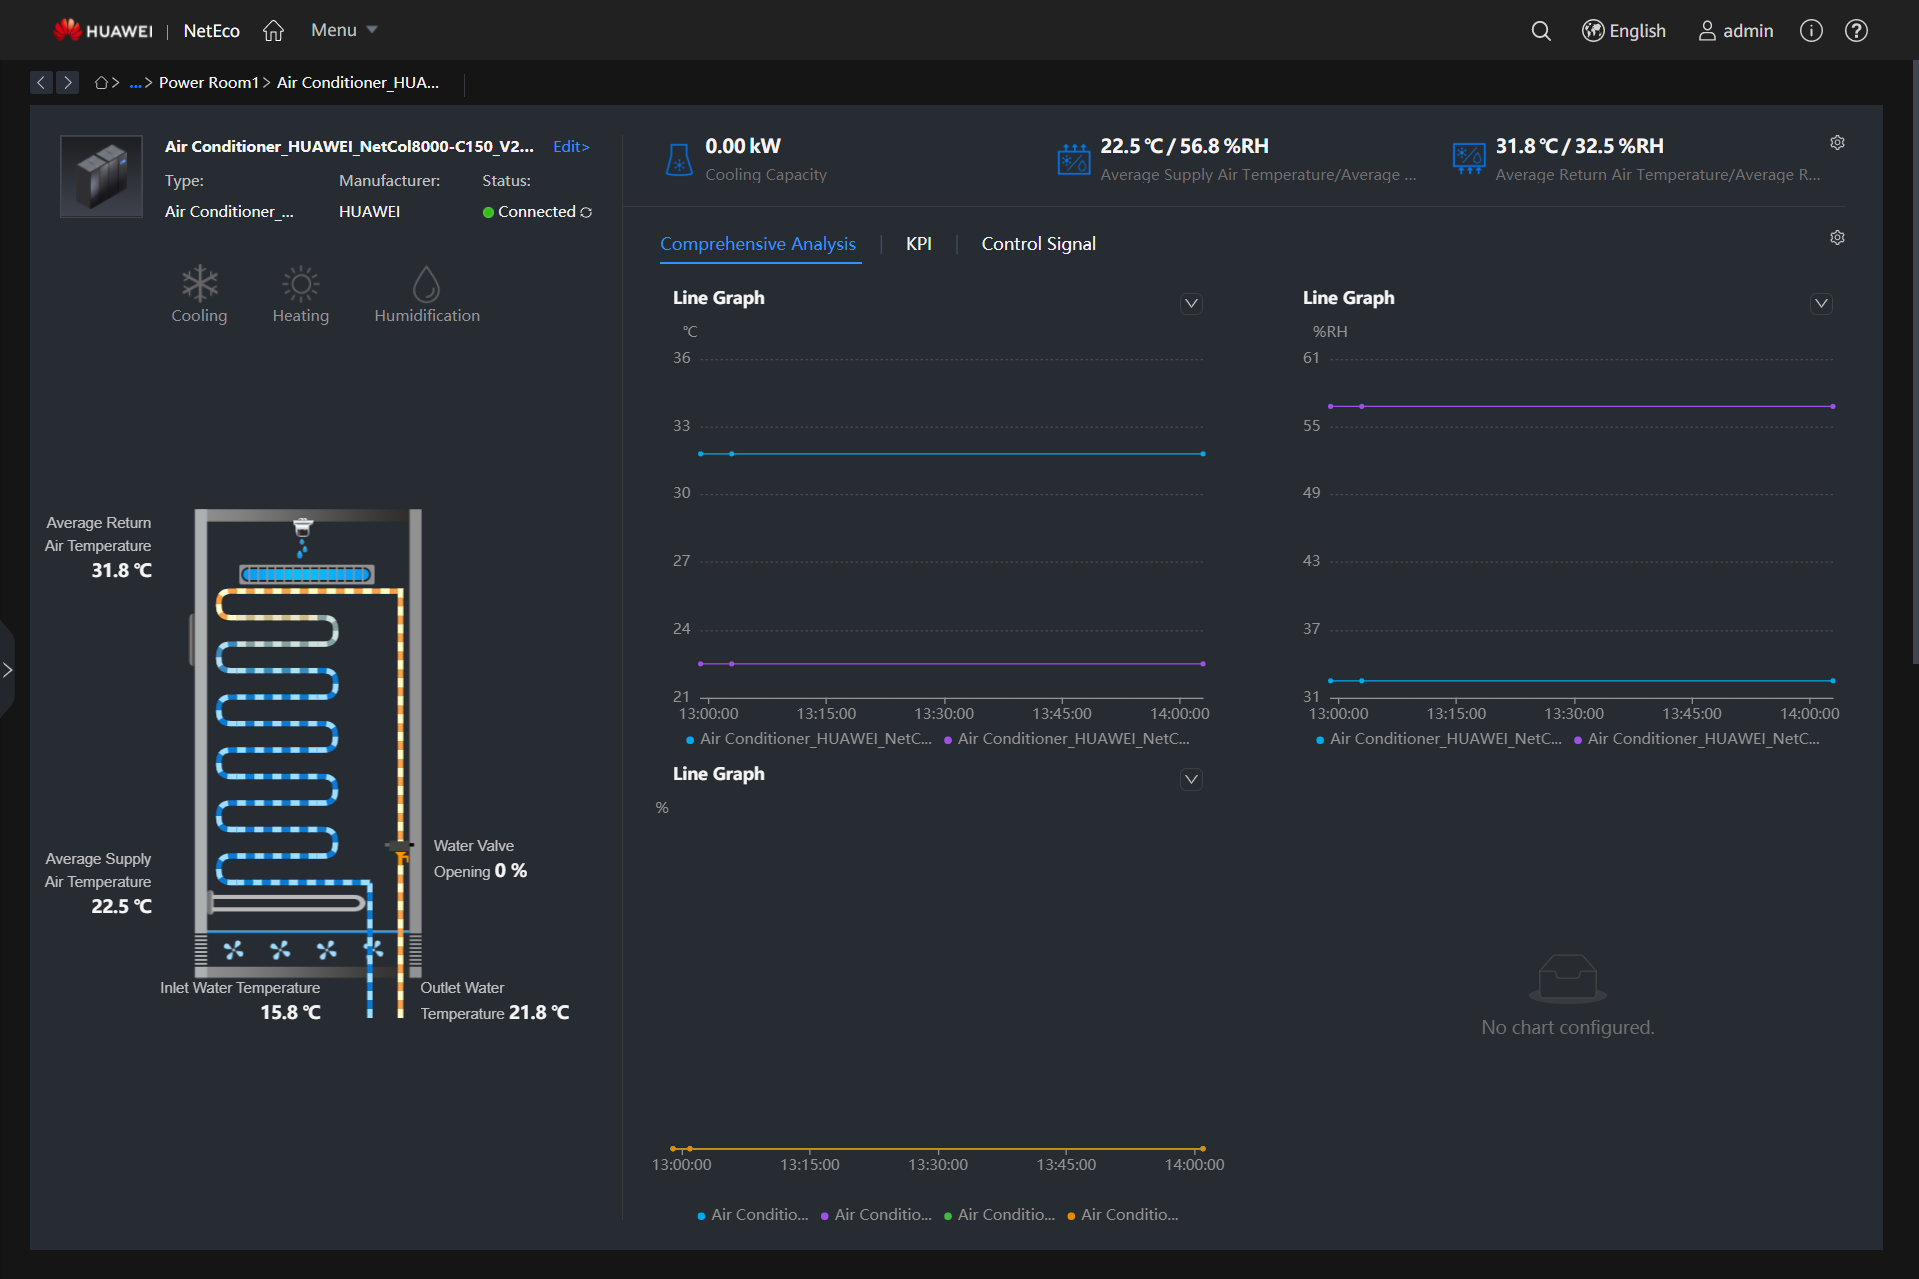Open the help question mark icon
This screenshot has width=1919, height=1279.
[x=1856, y=31]
